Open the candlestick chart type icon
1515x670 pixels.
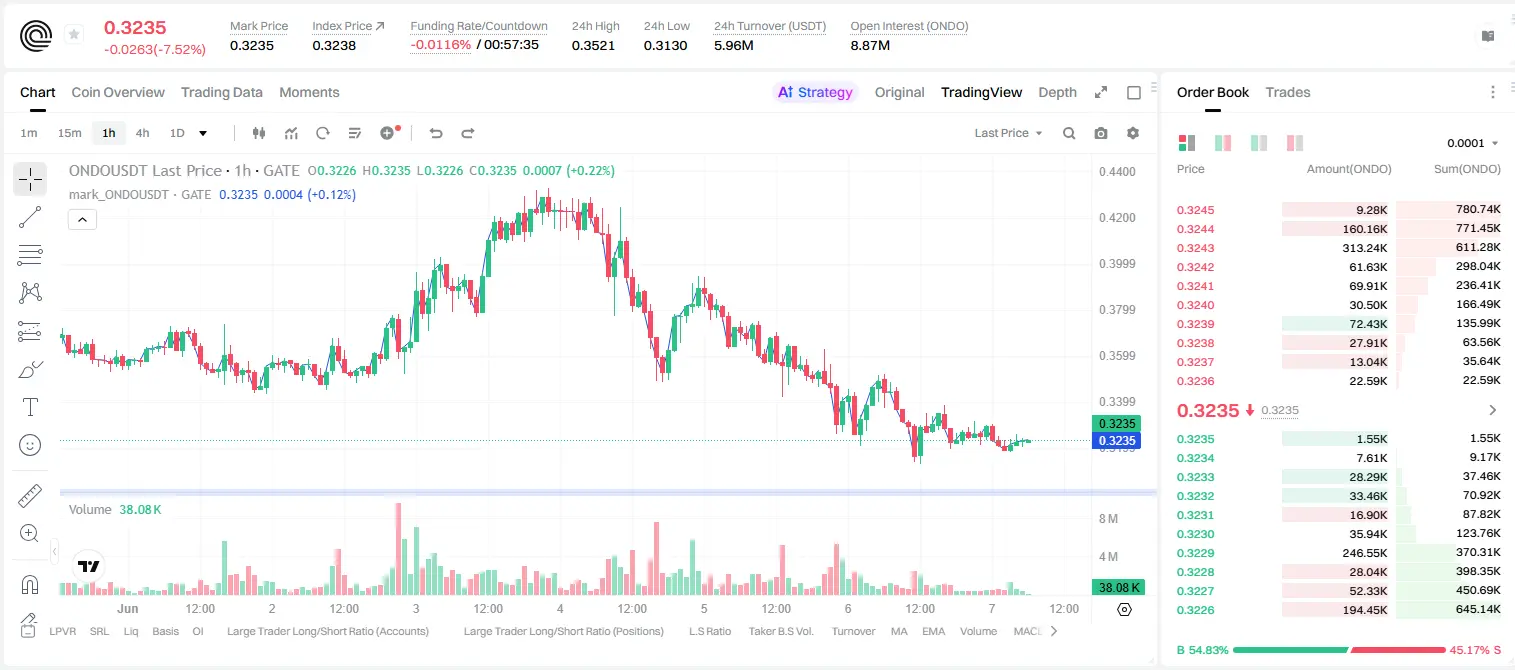pyautogui.click(x=260, y=133)
